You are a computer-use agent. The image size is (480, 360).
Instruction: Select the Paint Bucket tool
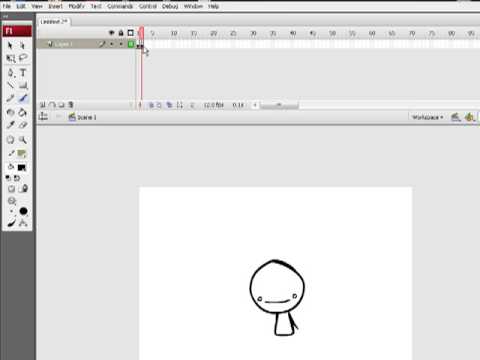pyautogui.click(x=23, y=113)
